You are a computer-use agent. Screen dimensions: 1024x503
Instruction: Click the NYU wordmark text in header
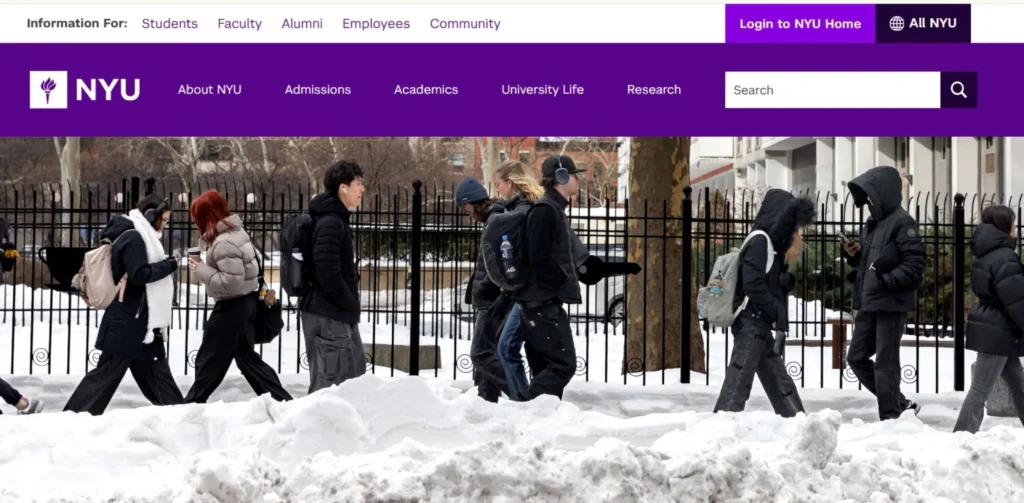tap(108, 90)
